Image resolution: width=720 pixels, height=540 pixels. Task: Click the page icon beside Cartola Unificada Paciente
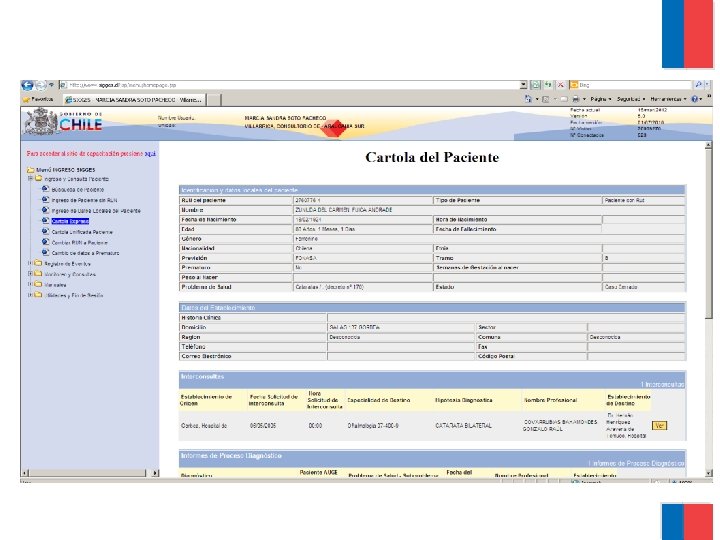tap(45, 231)
